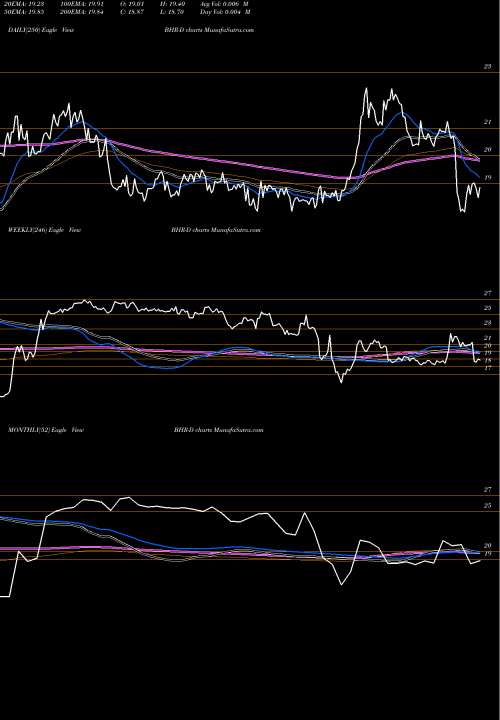Viewport: 500px width, 720px height.
Task: Click the 21 price label on daily chart
Action: [x=487, y=122]
